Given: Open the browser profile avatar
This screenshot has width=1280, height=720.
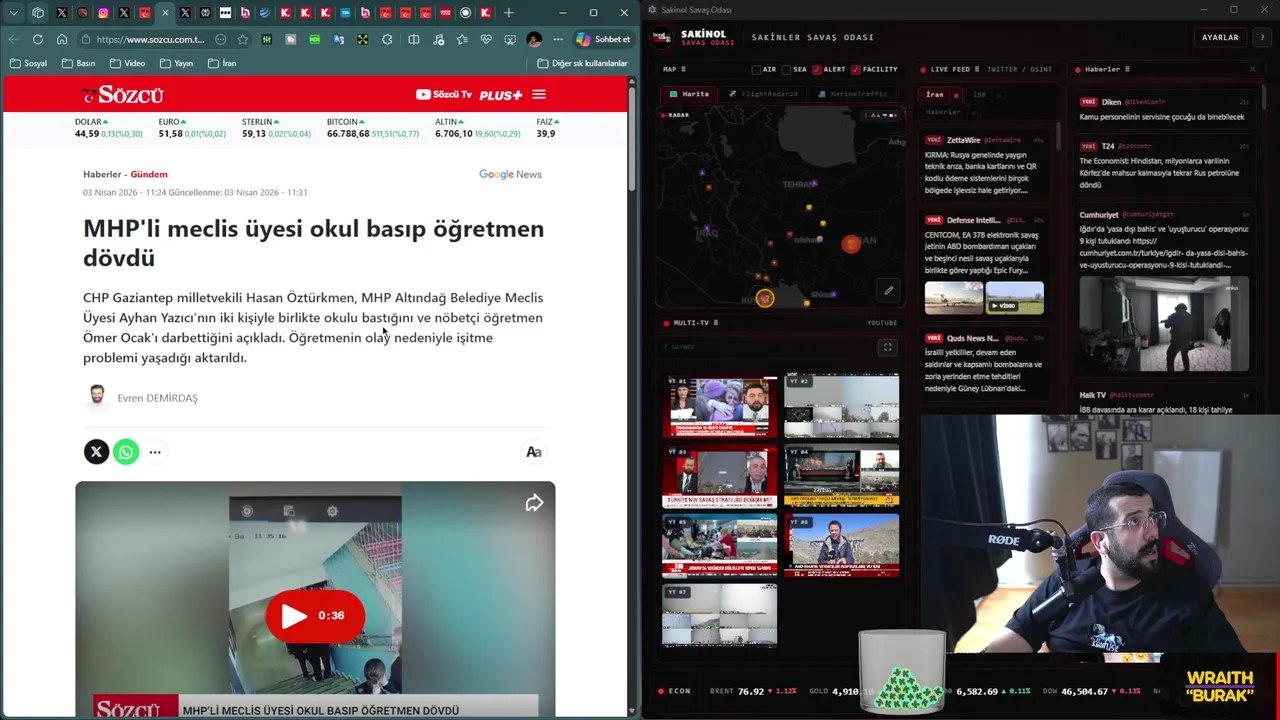Looking at the screenshot, I should click(x=534, y=39).
